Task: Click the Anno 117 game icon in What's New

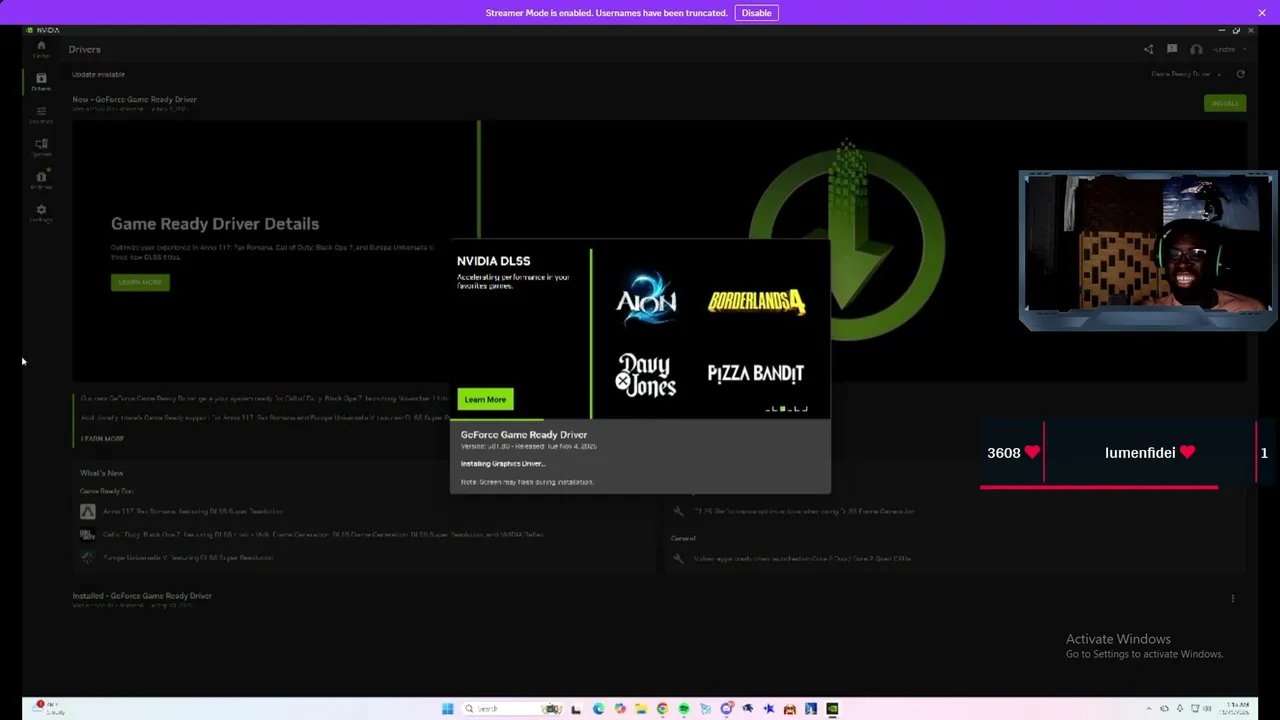Action: point(88,511)
